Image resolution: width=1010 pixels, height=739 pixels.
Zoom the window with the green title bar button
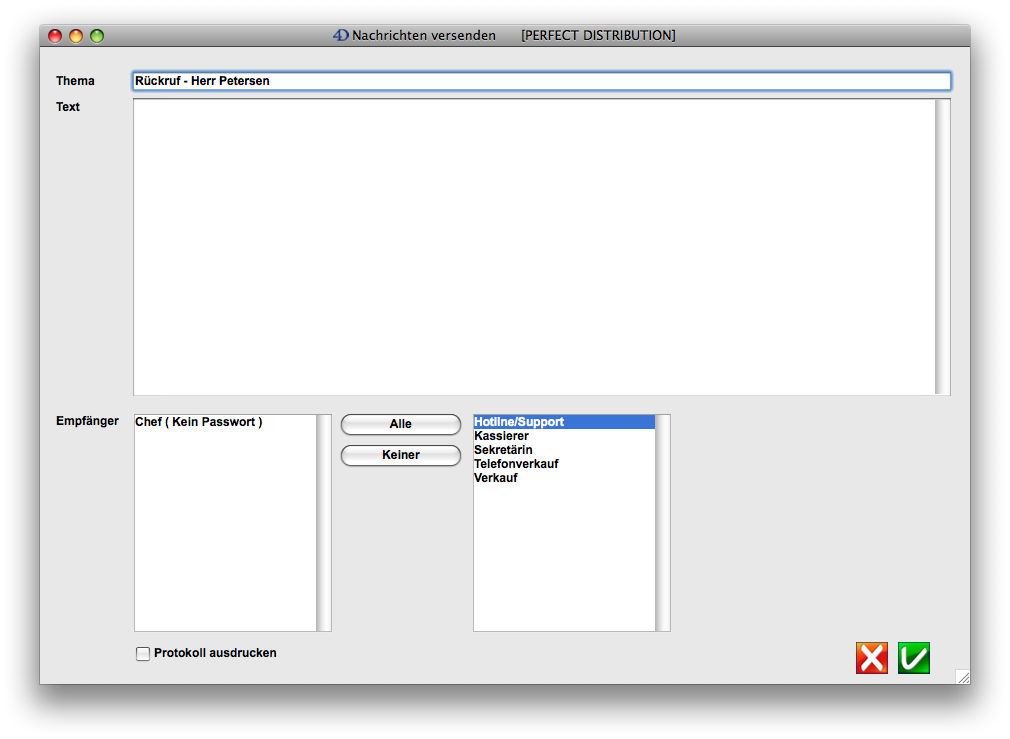[x=97, y=36]
